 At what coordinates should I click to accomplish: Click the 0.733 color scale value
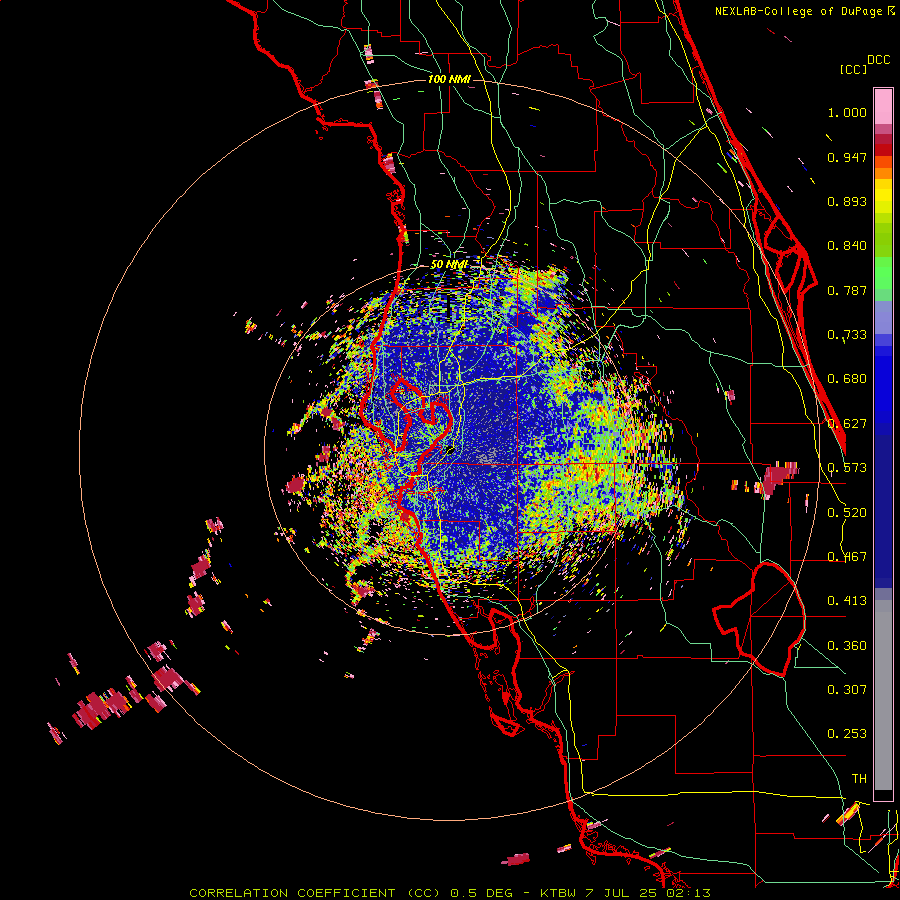click(847, 335)
